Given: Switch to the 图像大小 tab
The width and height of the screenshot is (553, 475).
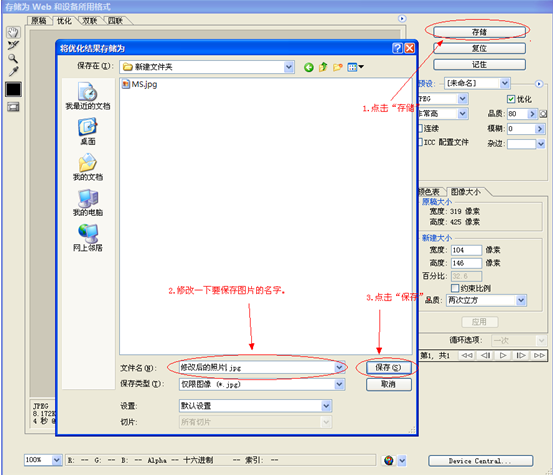Looking at the screenshot, I should pyautogui.click(x=466, y=192).
